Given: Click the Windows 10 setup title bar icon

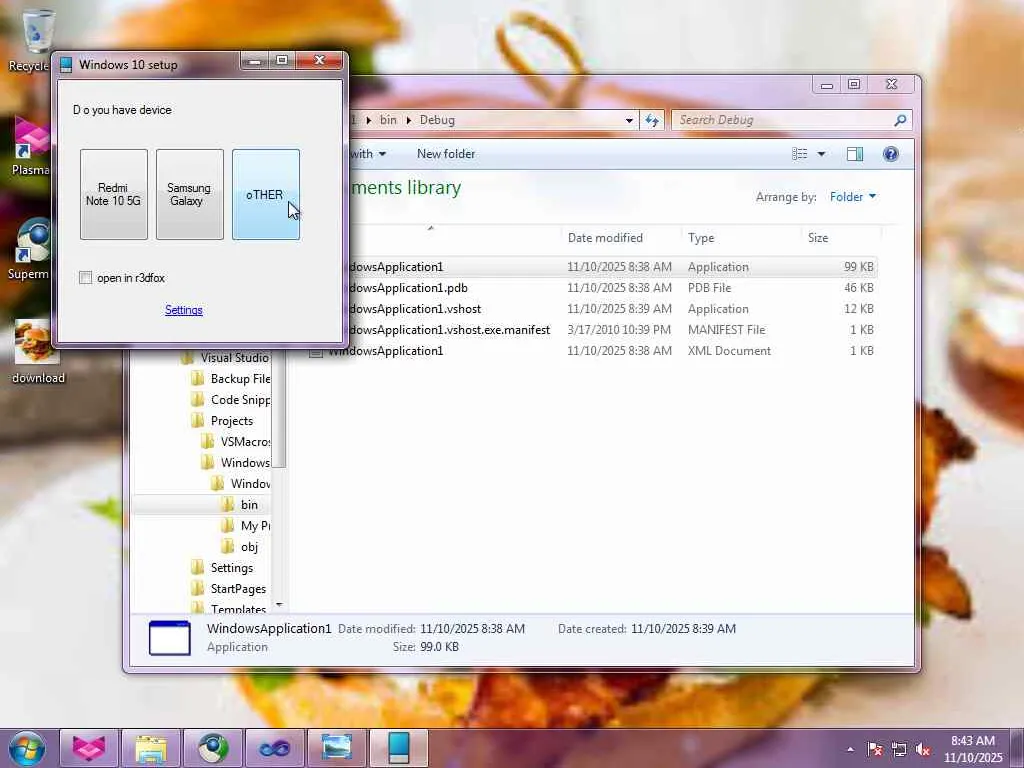Looking at the screenshot, I should pyautogui.click(x=66, y=65).
